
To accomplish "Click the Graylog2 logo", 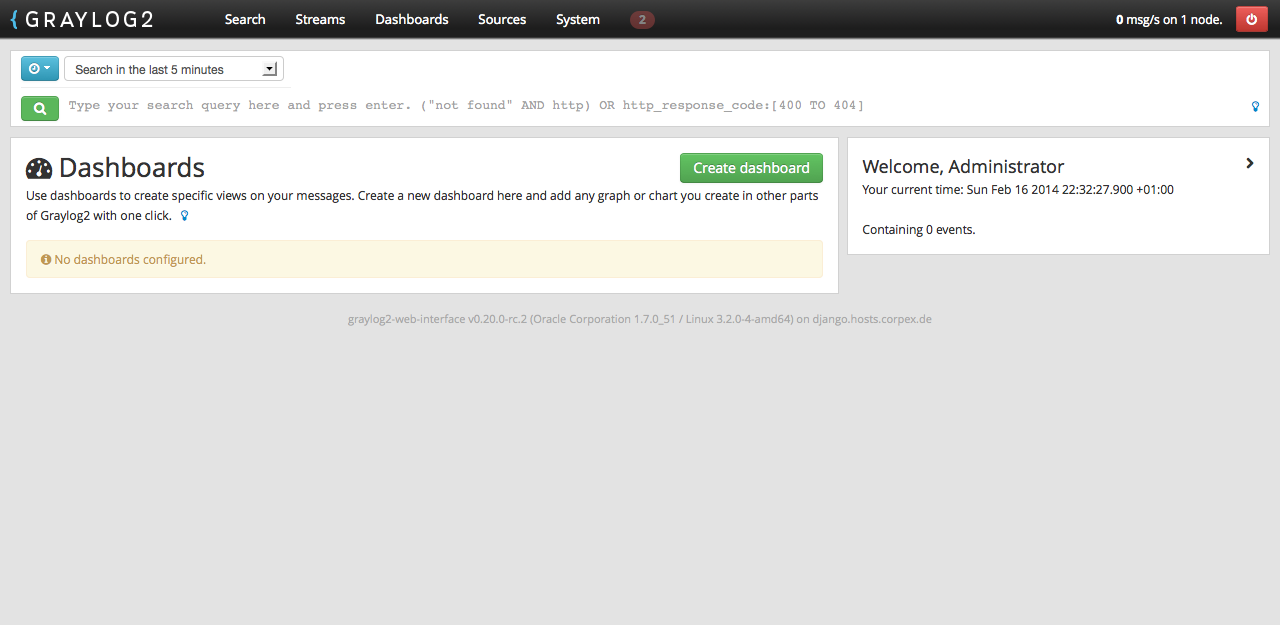I will point(82,19).
